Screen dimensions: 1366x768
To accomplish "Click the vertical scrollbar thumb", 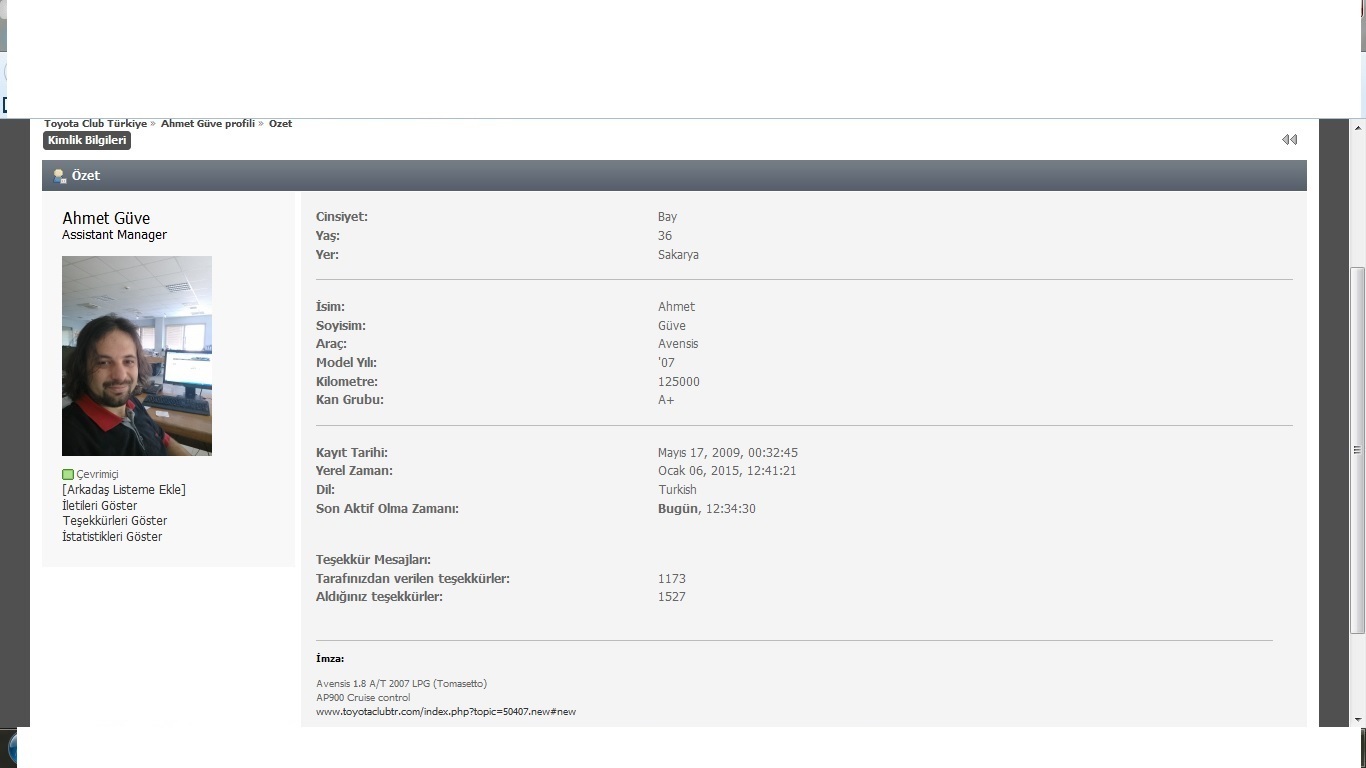I will coord(1357,450).
